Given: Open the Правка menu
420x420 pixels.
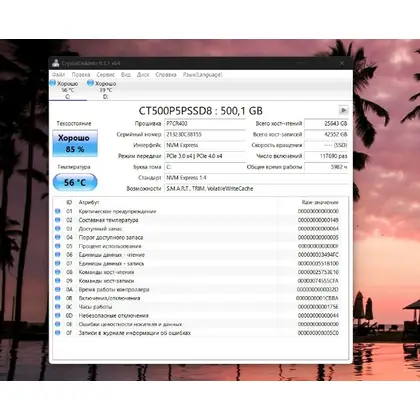Looking at the screenshot, I should click(81, 75).
